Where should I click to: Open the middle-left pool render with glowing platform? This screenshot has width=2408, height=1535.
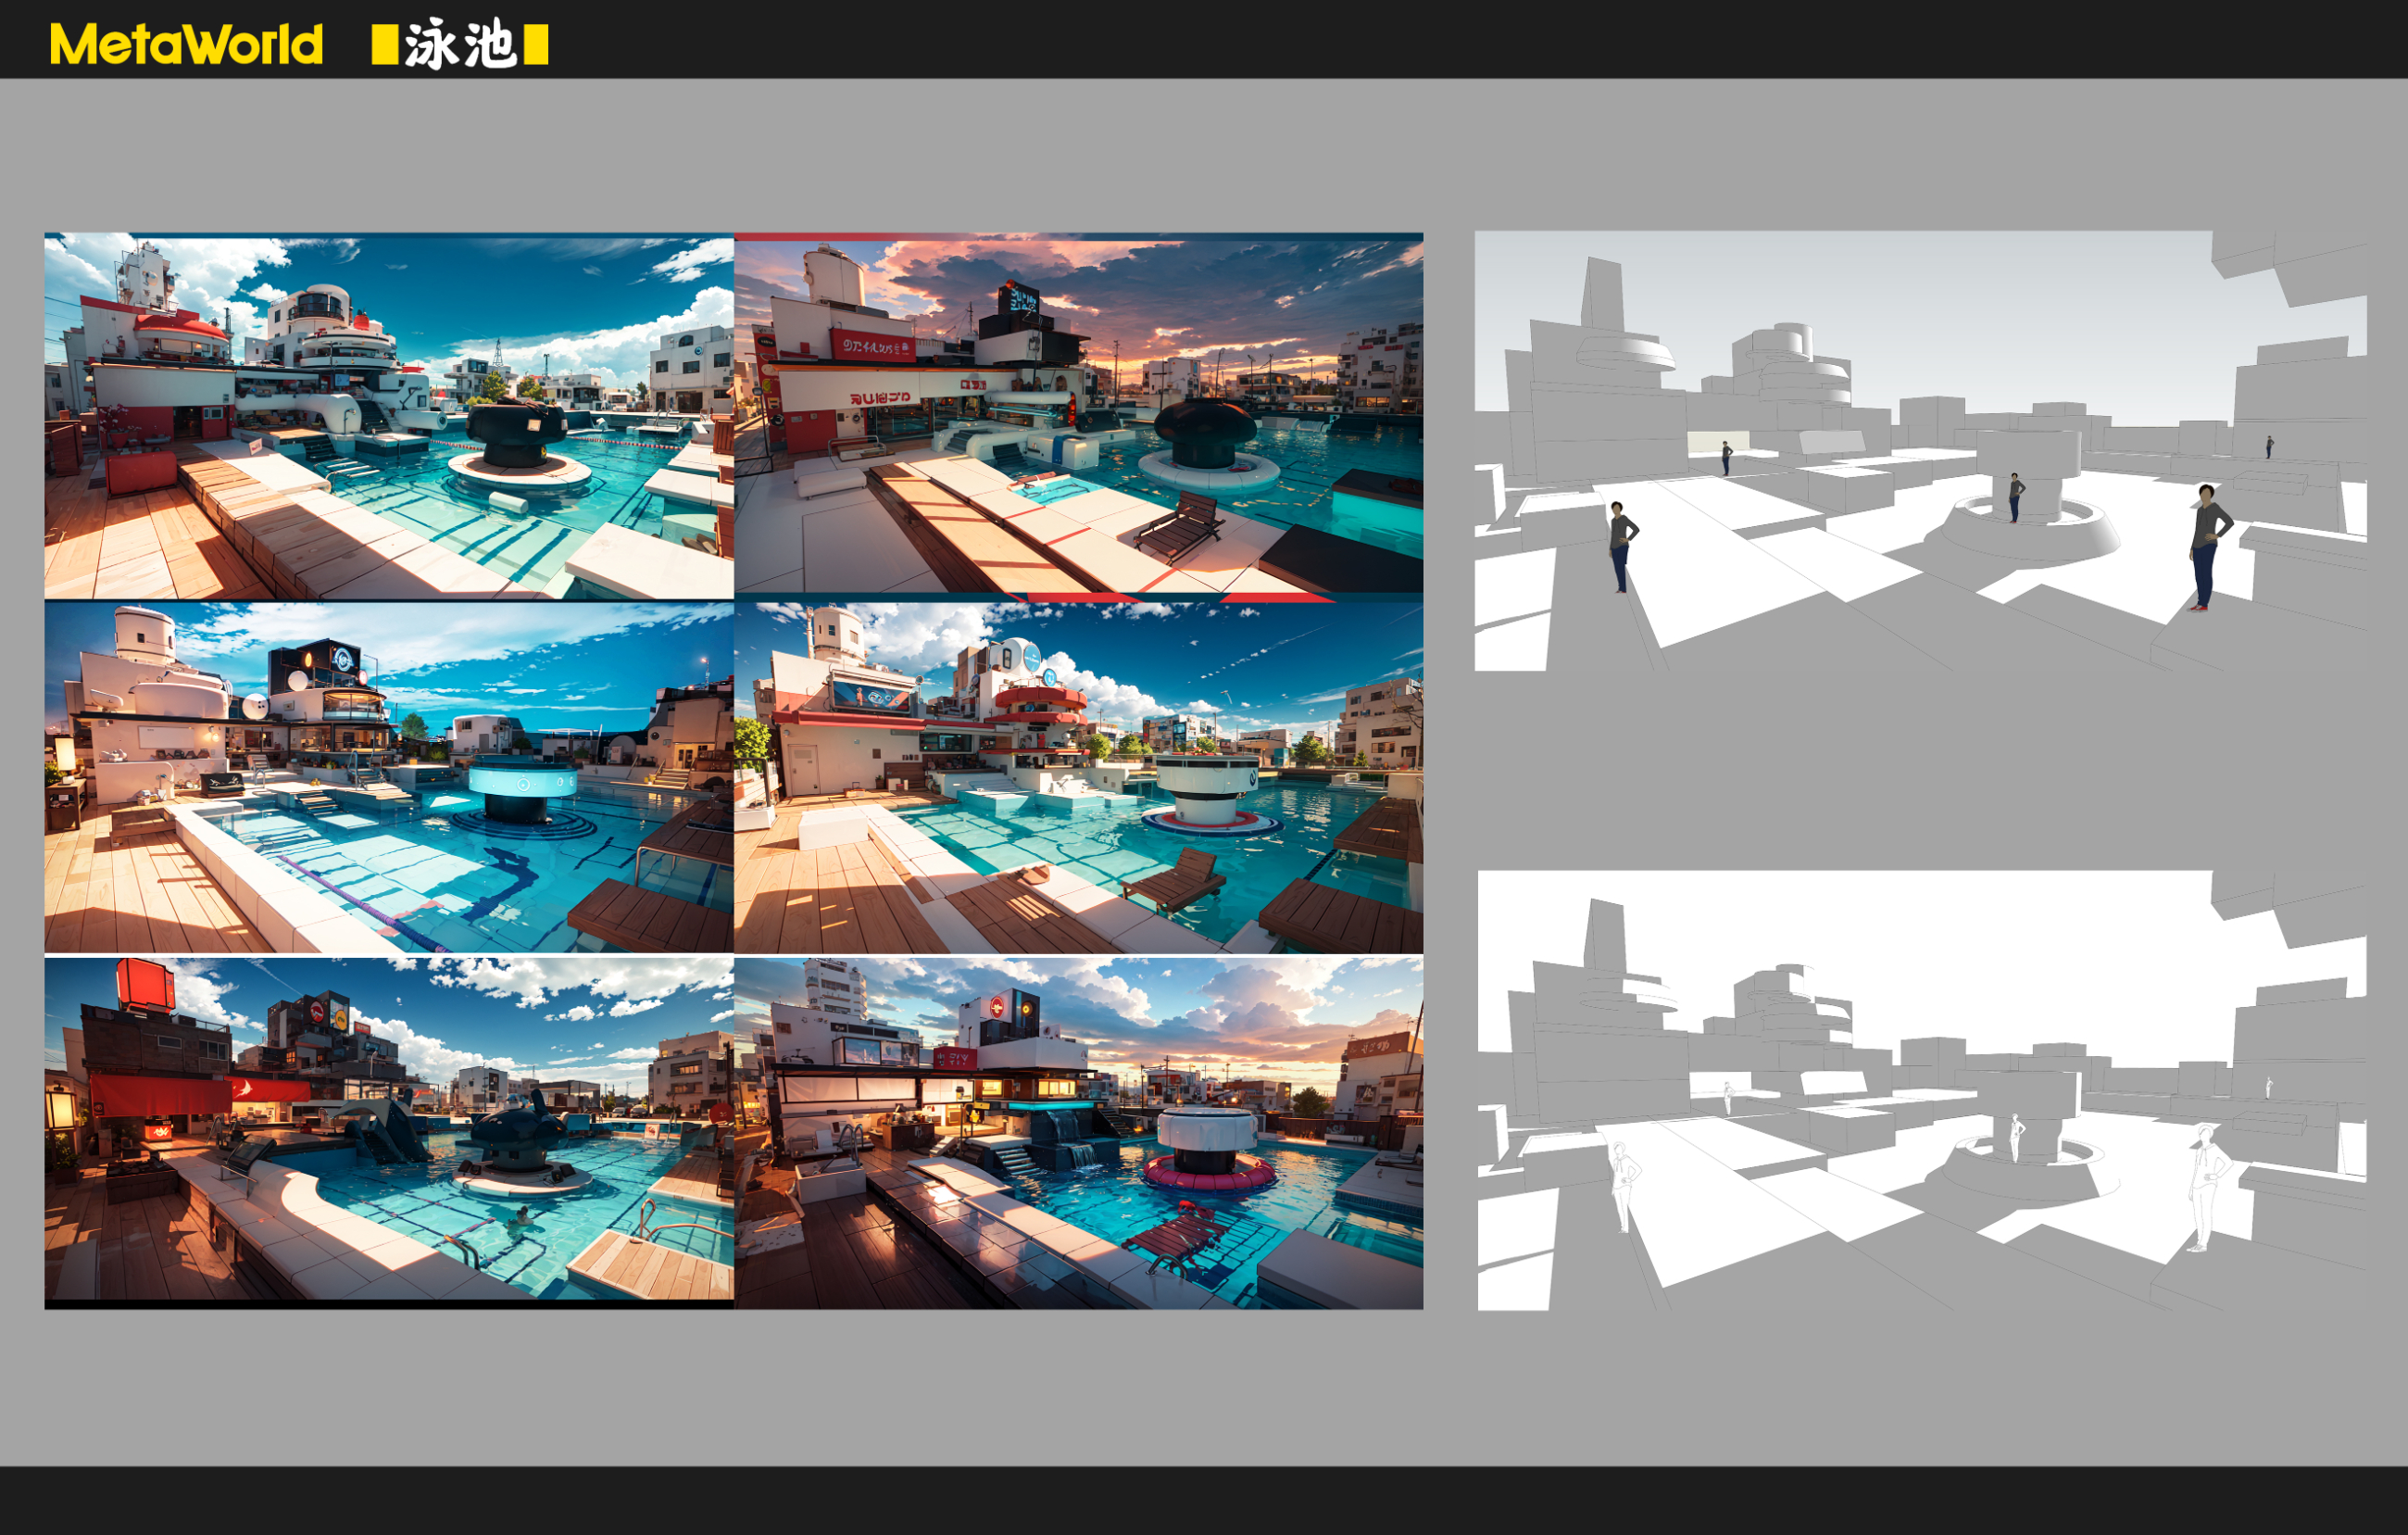coord(389,777)
